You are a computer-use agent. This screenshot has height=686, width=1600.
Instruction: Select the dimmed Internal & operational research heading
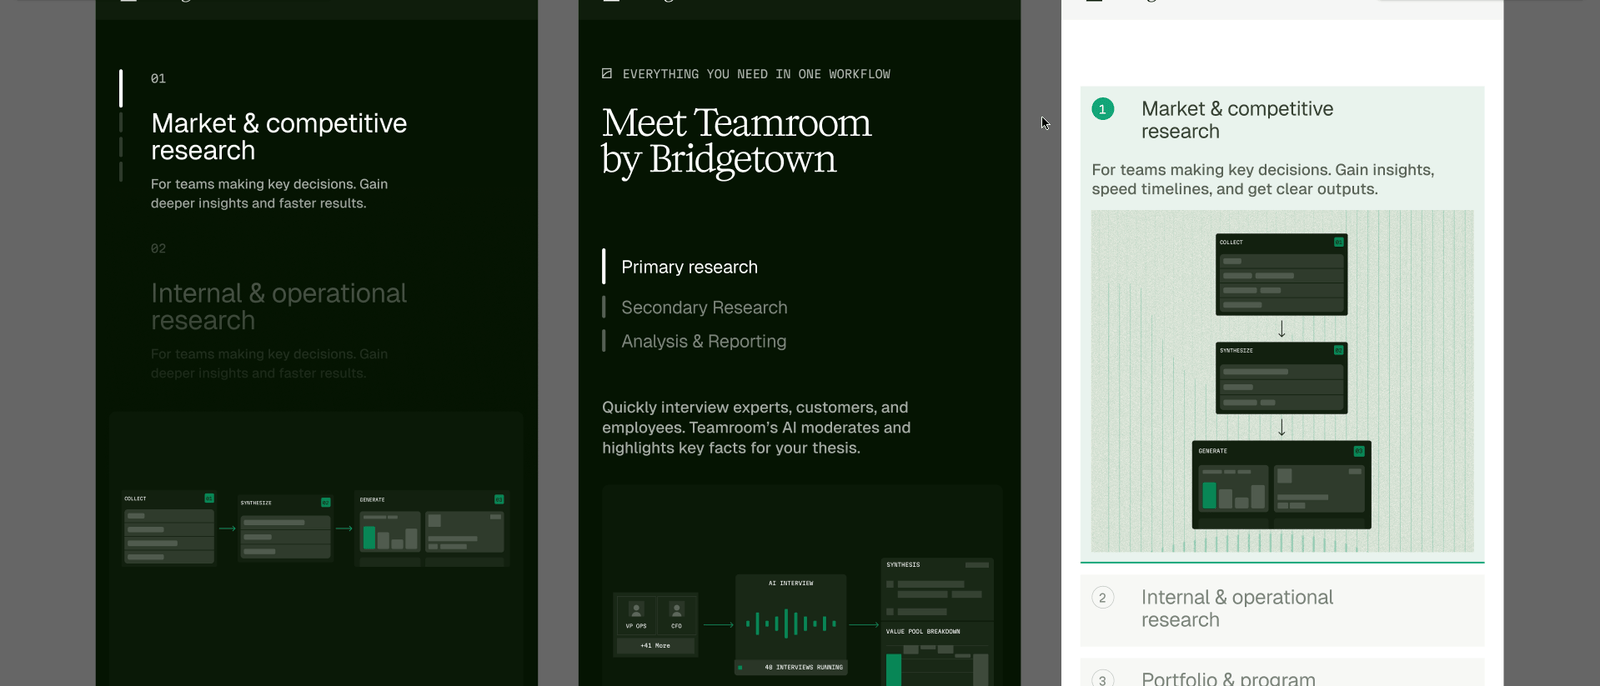click(279, 307)
